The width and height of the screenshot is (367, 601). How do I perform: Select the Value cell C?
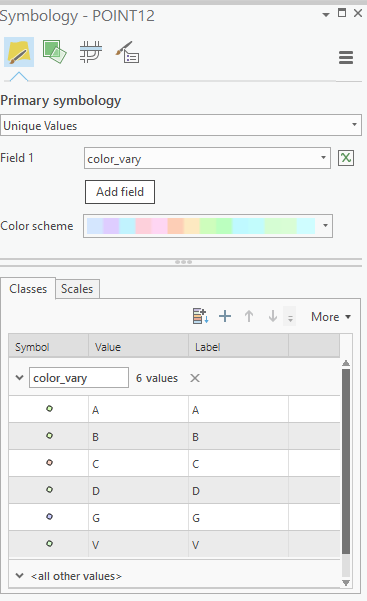pyautogui.click(x=138, y=463)
